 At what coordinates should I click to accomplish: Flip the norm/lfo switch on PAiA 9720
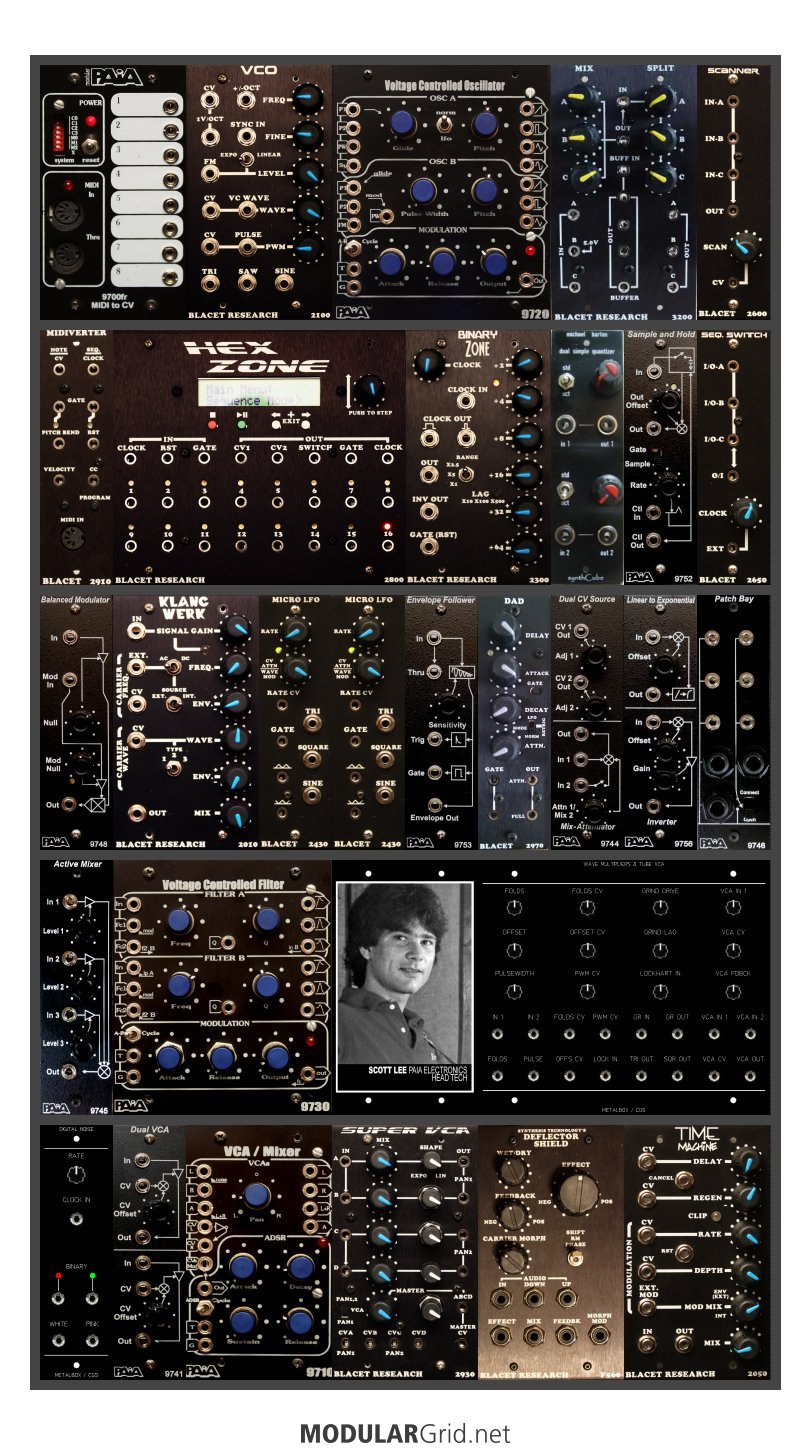tap(445, 124)
